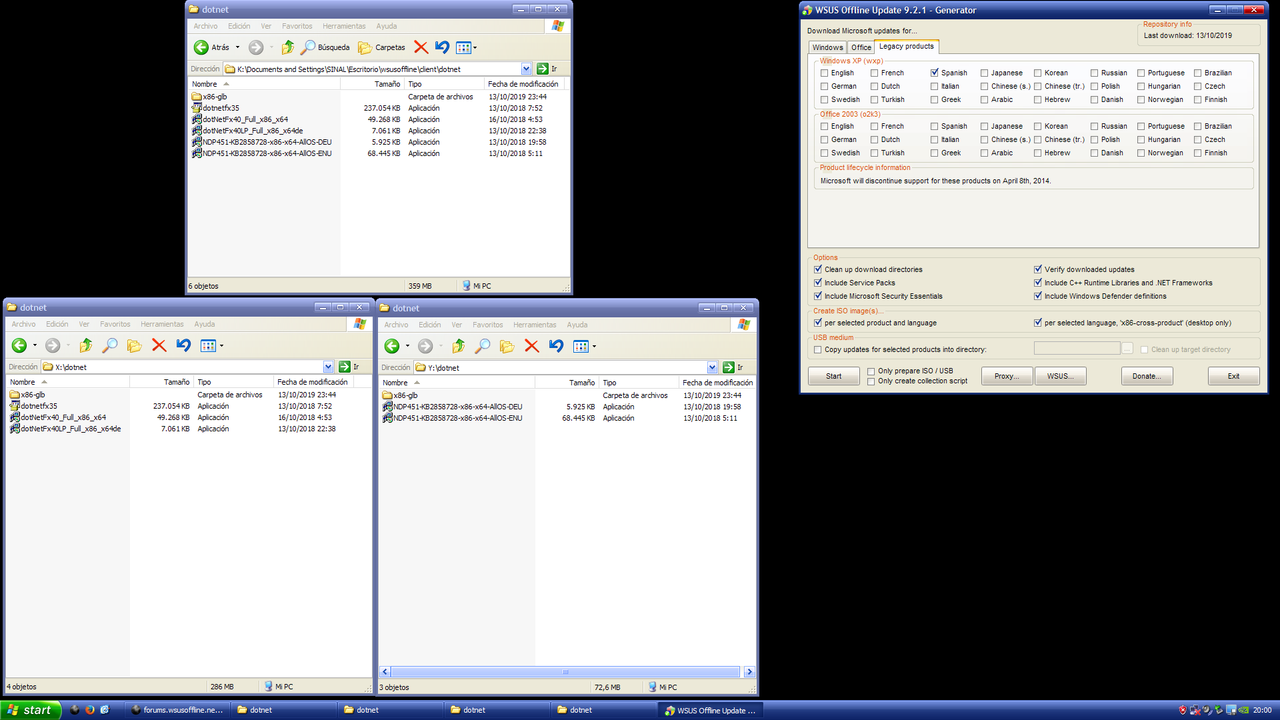1280x720 pixels.
Task: Click address field in X:\dotnet window
Action: (x=181, y=368)
